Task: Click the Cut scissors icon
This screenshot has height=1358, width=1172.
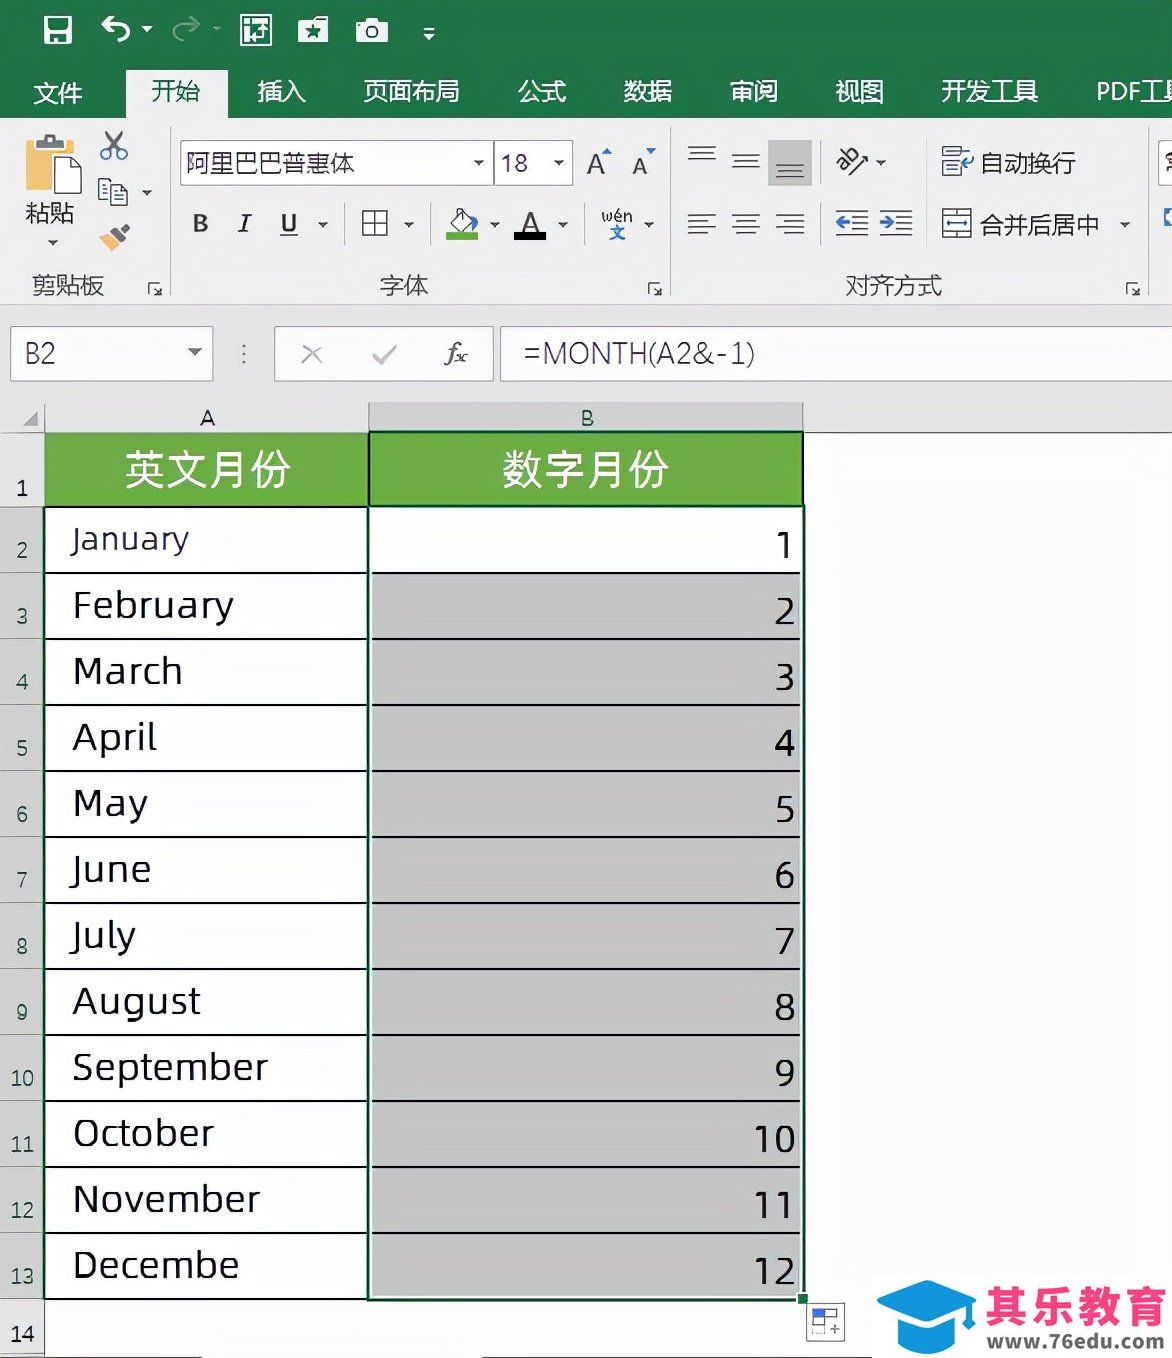Action: [114, 146]
